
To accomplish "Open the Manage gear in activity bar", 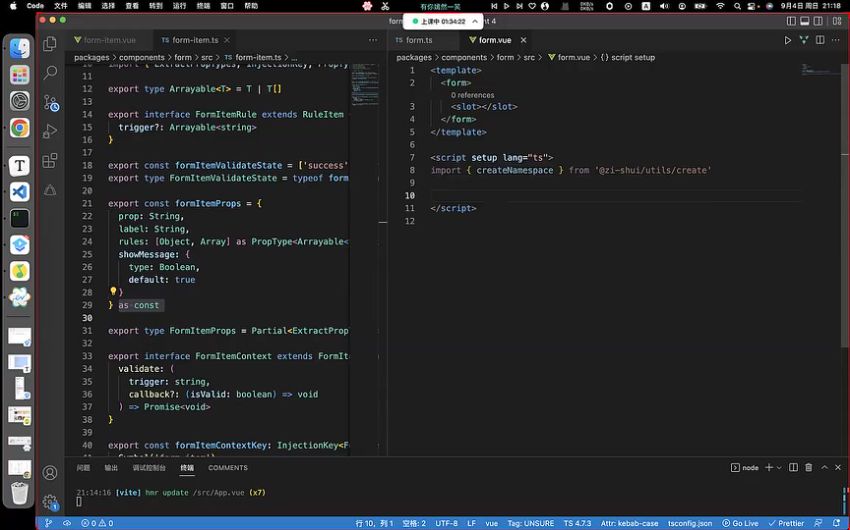I will pos(50,501).
